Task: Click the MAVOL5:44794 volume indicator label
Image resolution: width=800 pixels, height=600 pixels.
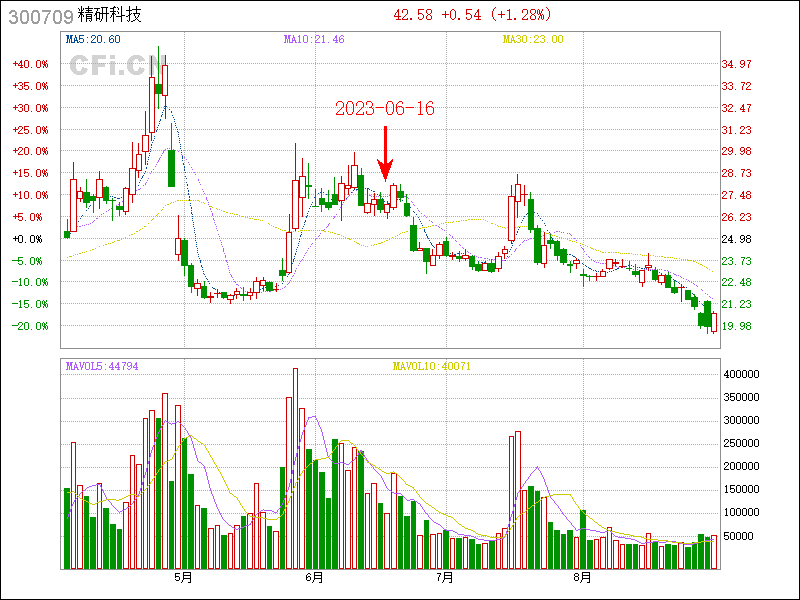Action: [x=101, y=367]
